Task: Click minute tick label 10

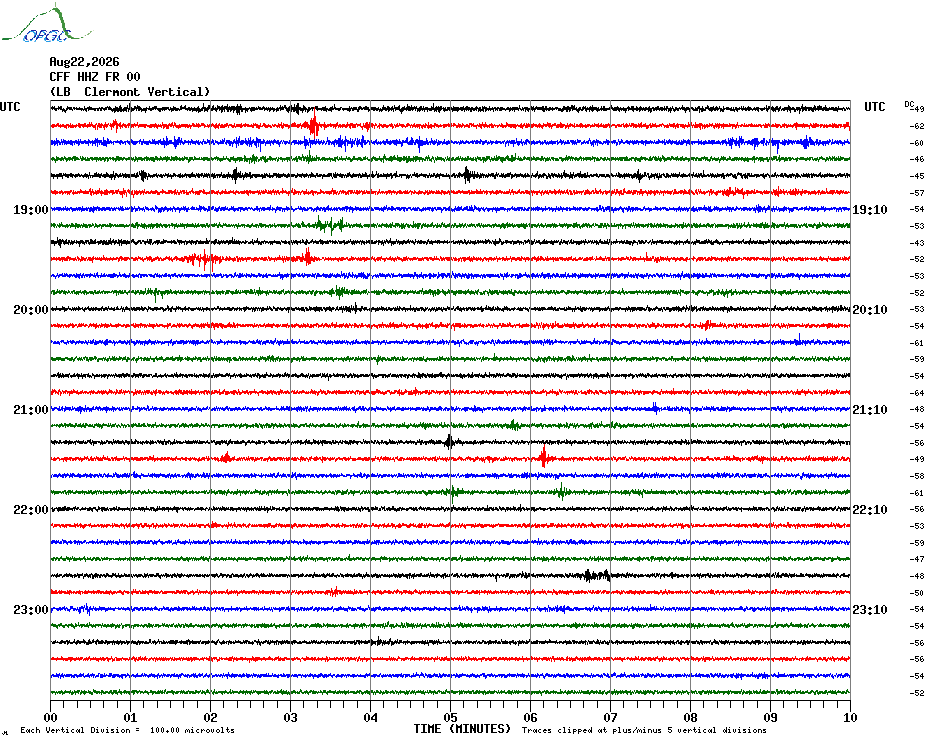Action: 850,717
